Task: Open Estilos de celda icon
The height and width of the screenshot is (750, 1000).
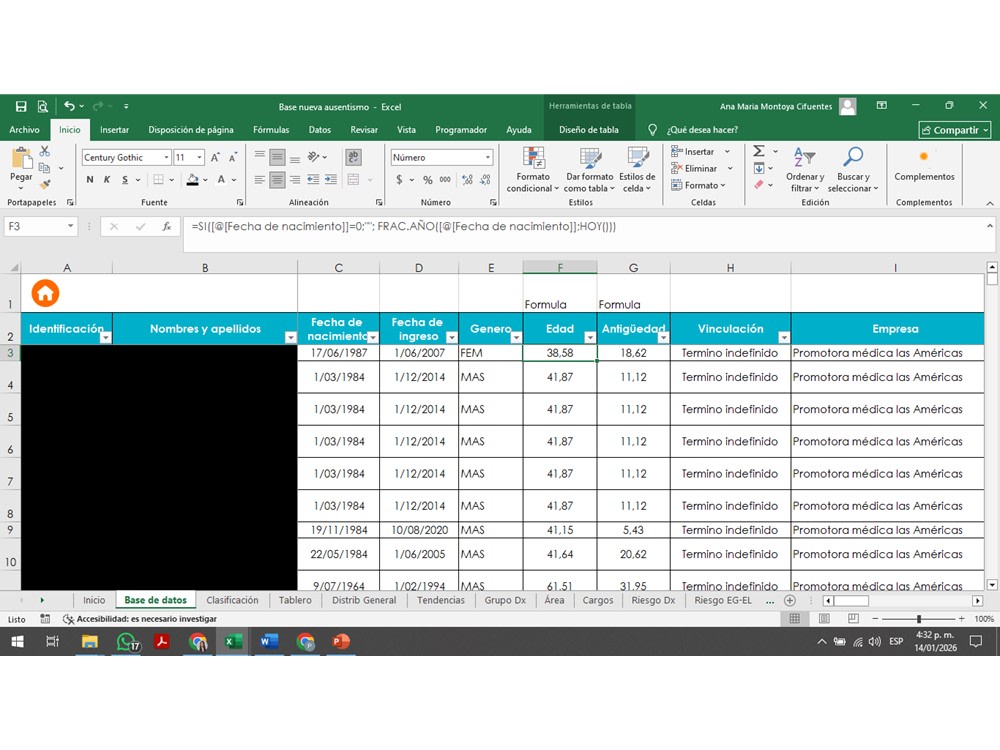Action: (x=637, y=158)
